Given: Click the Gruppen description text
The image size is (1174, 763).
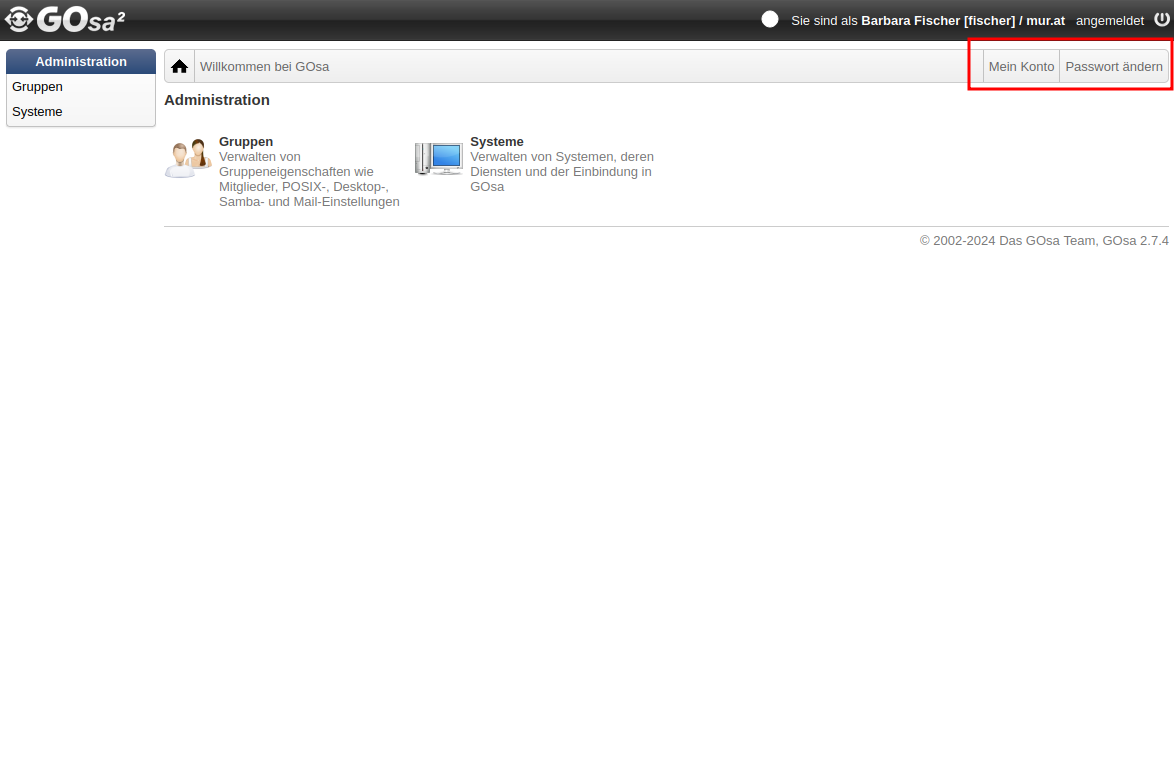Looking at the screenshot, I should 309,179.
